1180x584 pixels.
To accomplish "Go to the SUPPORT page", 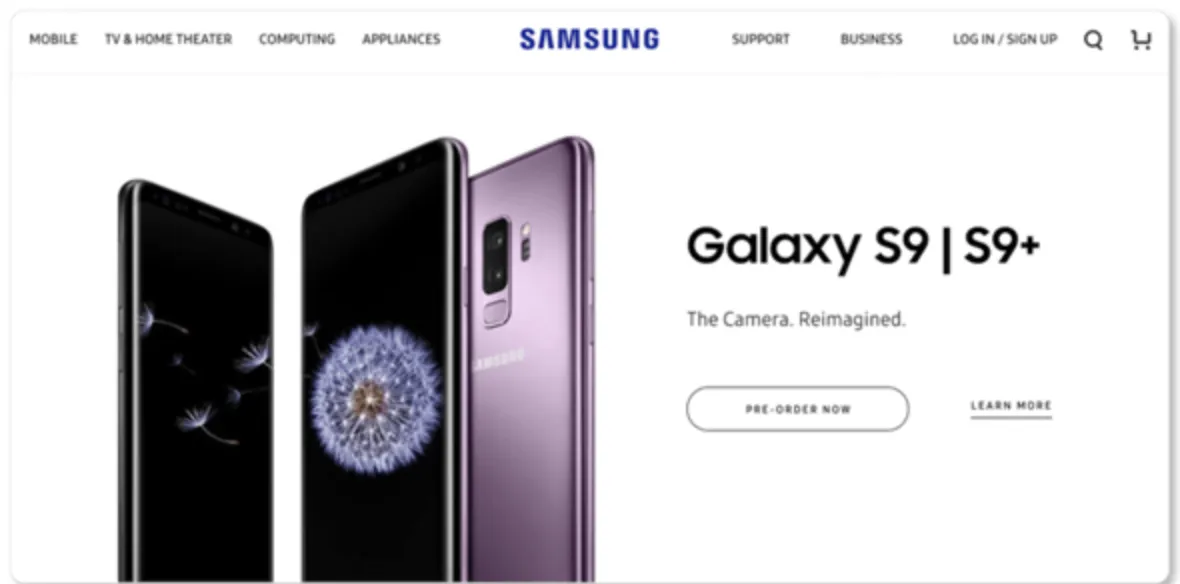I will 761,39.
